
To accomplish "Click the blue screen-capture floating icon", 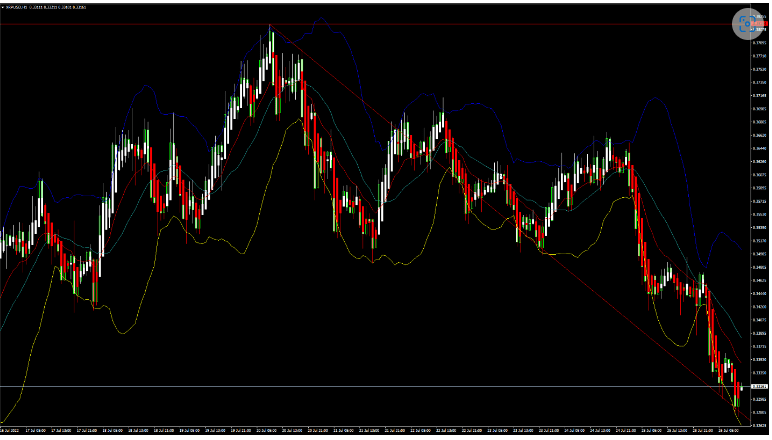I will point(747,24).
